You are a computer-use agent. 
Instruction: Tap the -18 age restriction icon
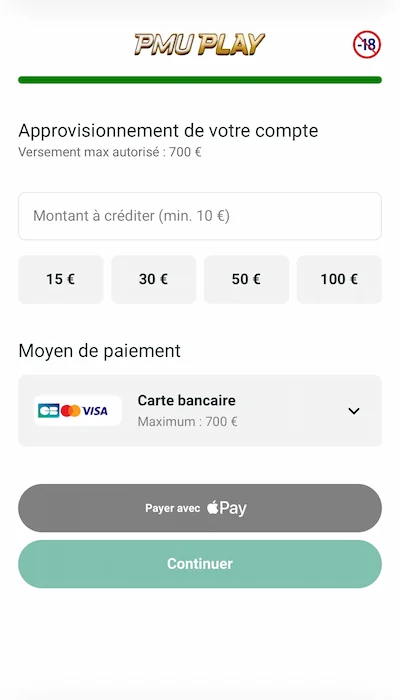[x=367, y=45]
